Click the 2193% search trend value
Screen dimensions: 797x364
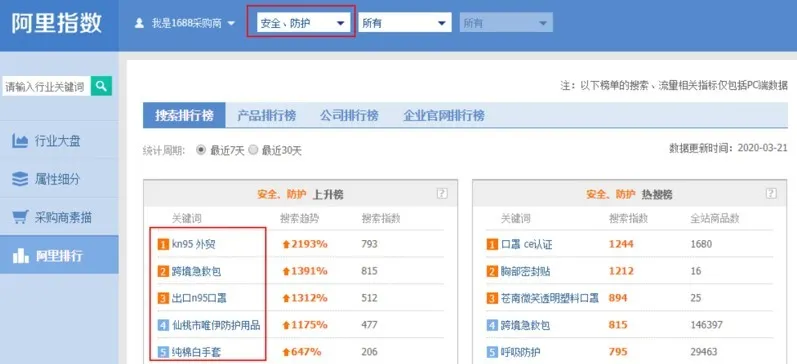click(304, 244)
